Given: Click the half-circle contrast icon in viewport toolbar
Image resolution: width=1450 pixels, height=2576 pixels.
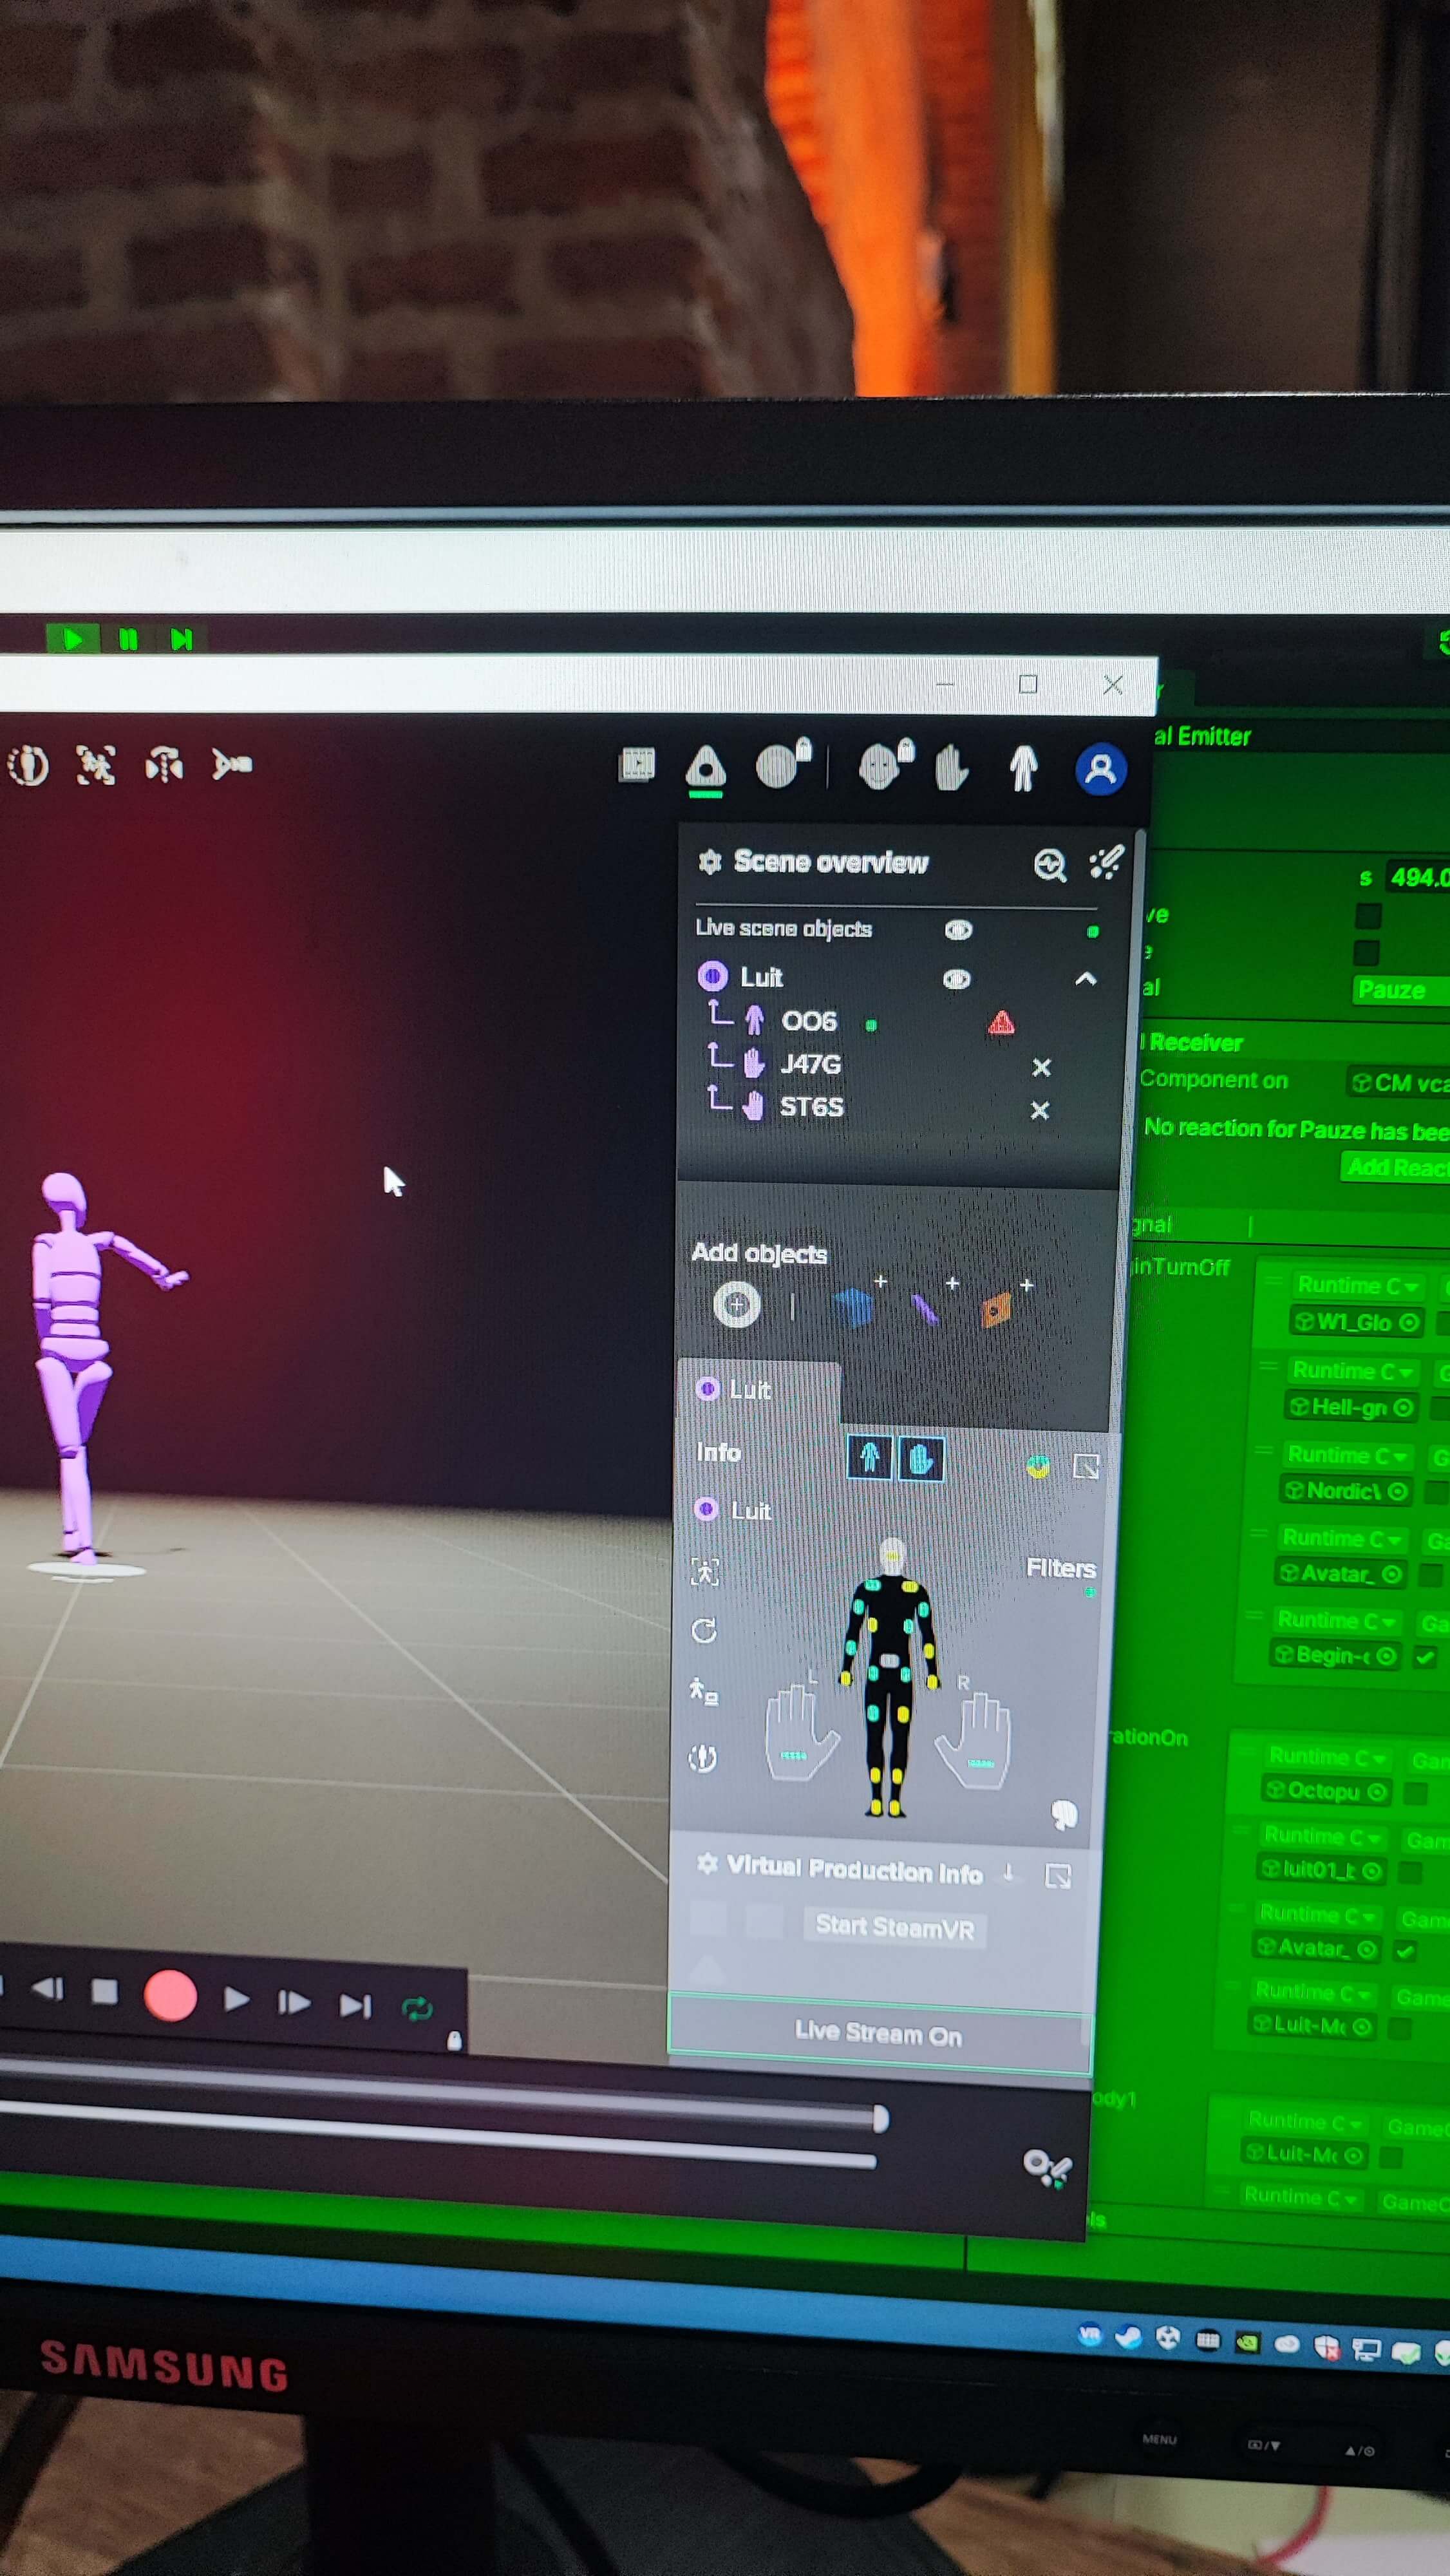Looking at the screenshot, I should 28,765.
